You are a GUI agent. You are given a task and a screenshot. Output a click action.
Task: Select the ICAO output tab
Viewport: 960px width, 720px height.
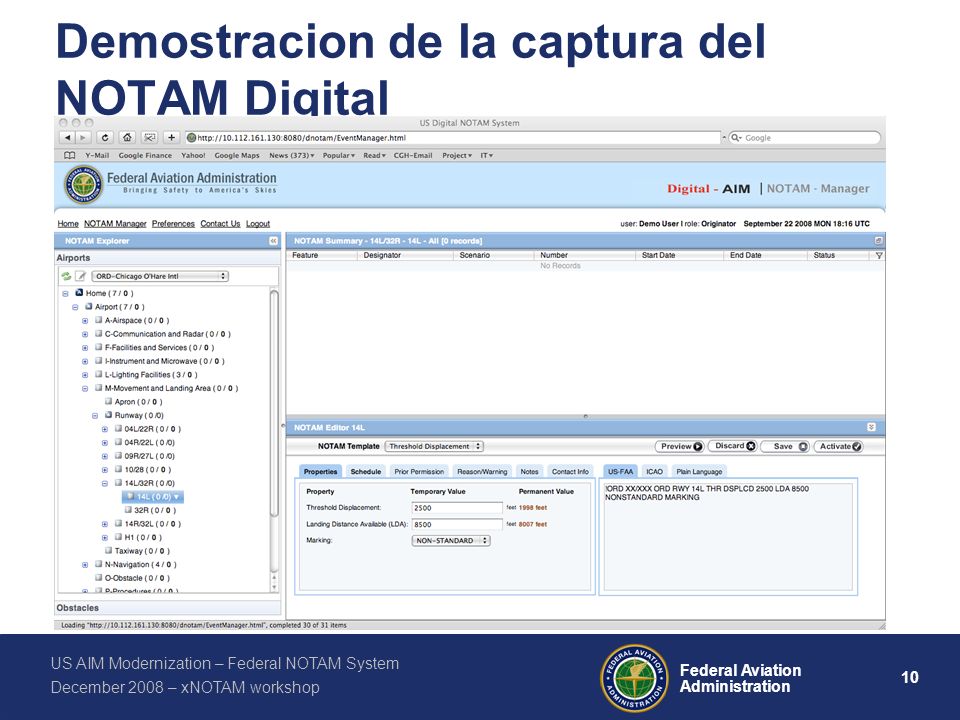coord(654,471)
